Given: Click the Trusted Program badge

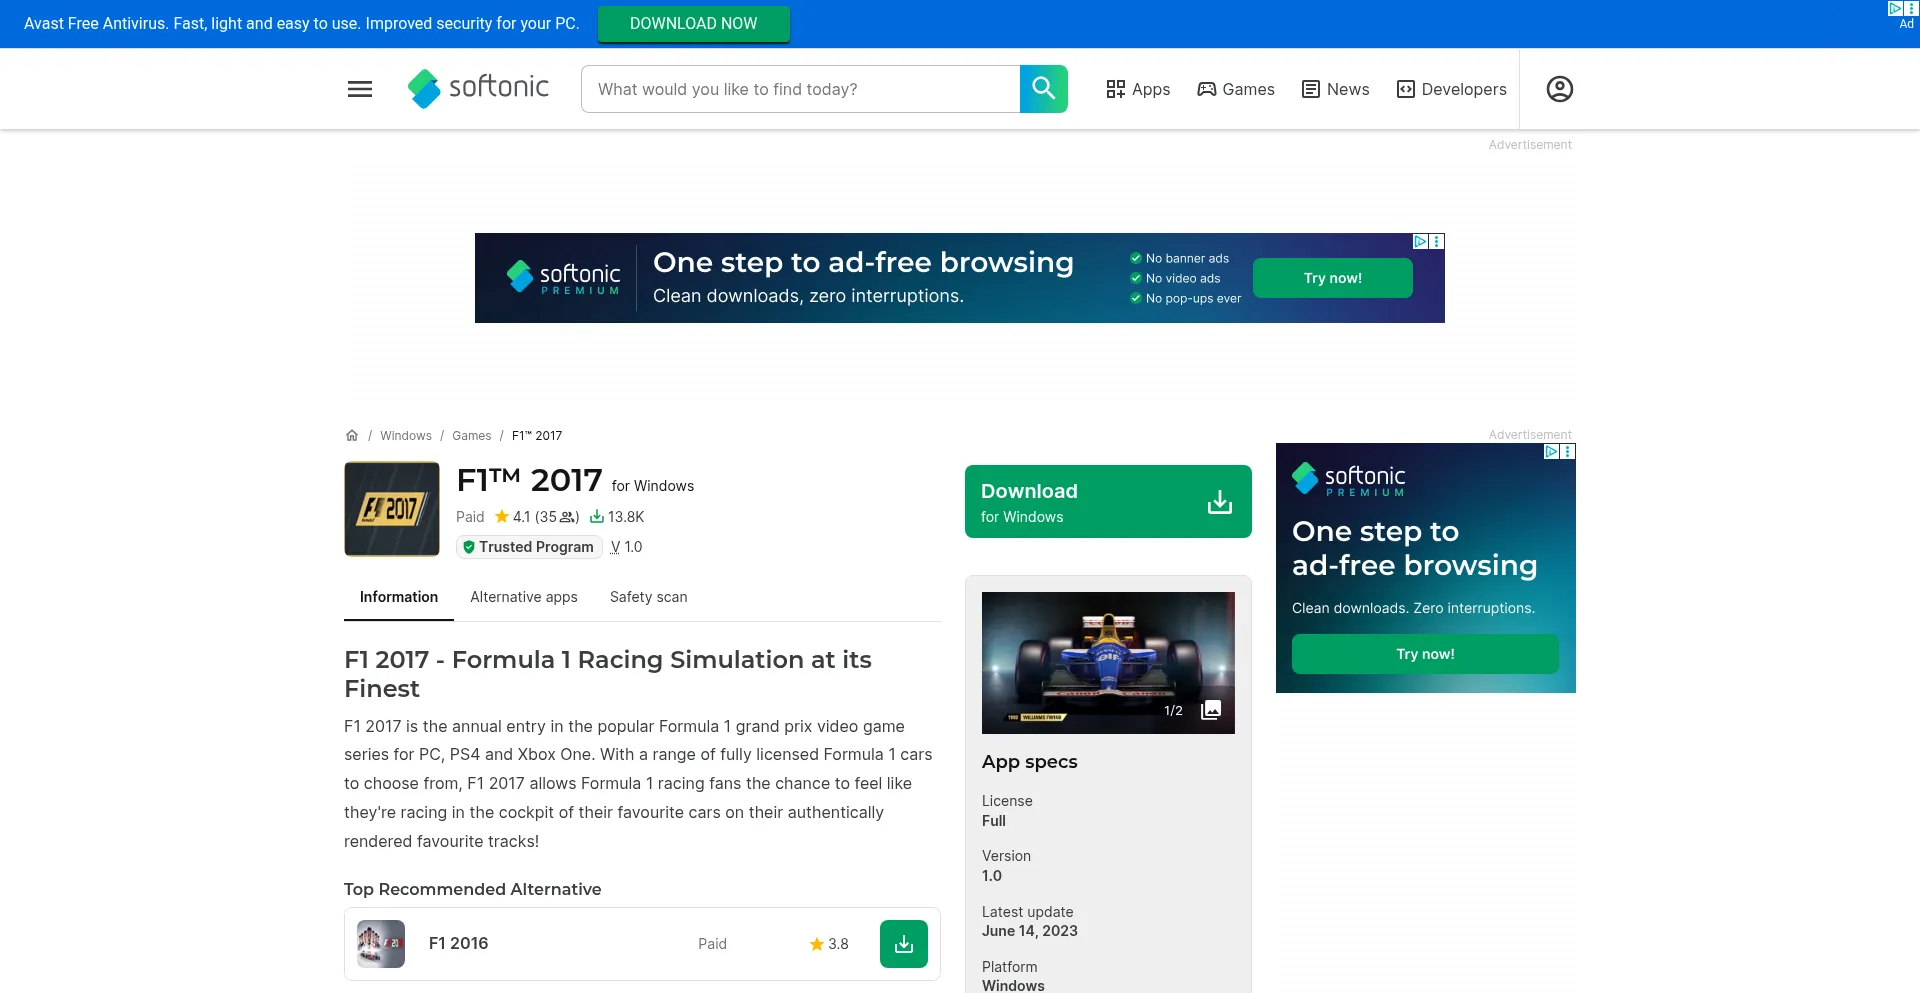Looking at the screenshot, I should (x=529, y=547).
